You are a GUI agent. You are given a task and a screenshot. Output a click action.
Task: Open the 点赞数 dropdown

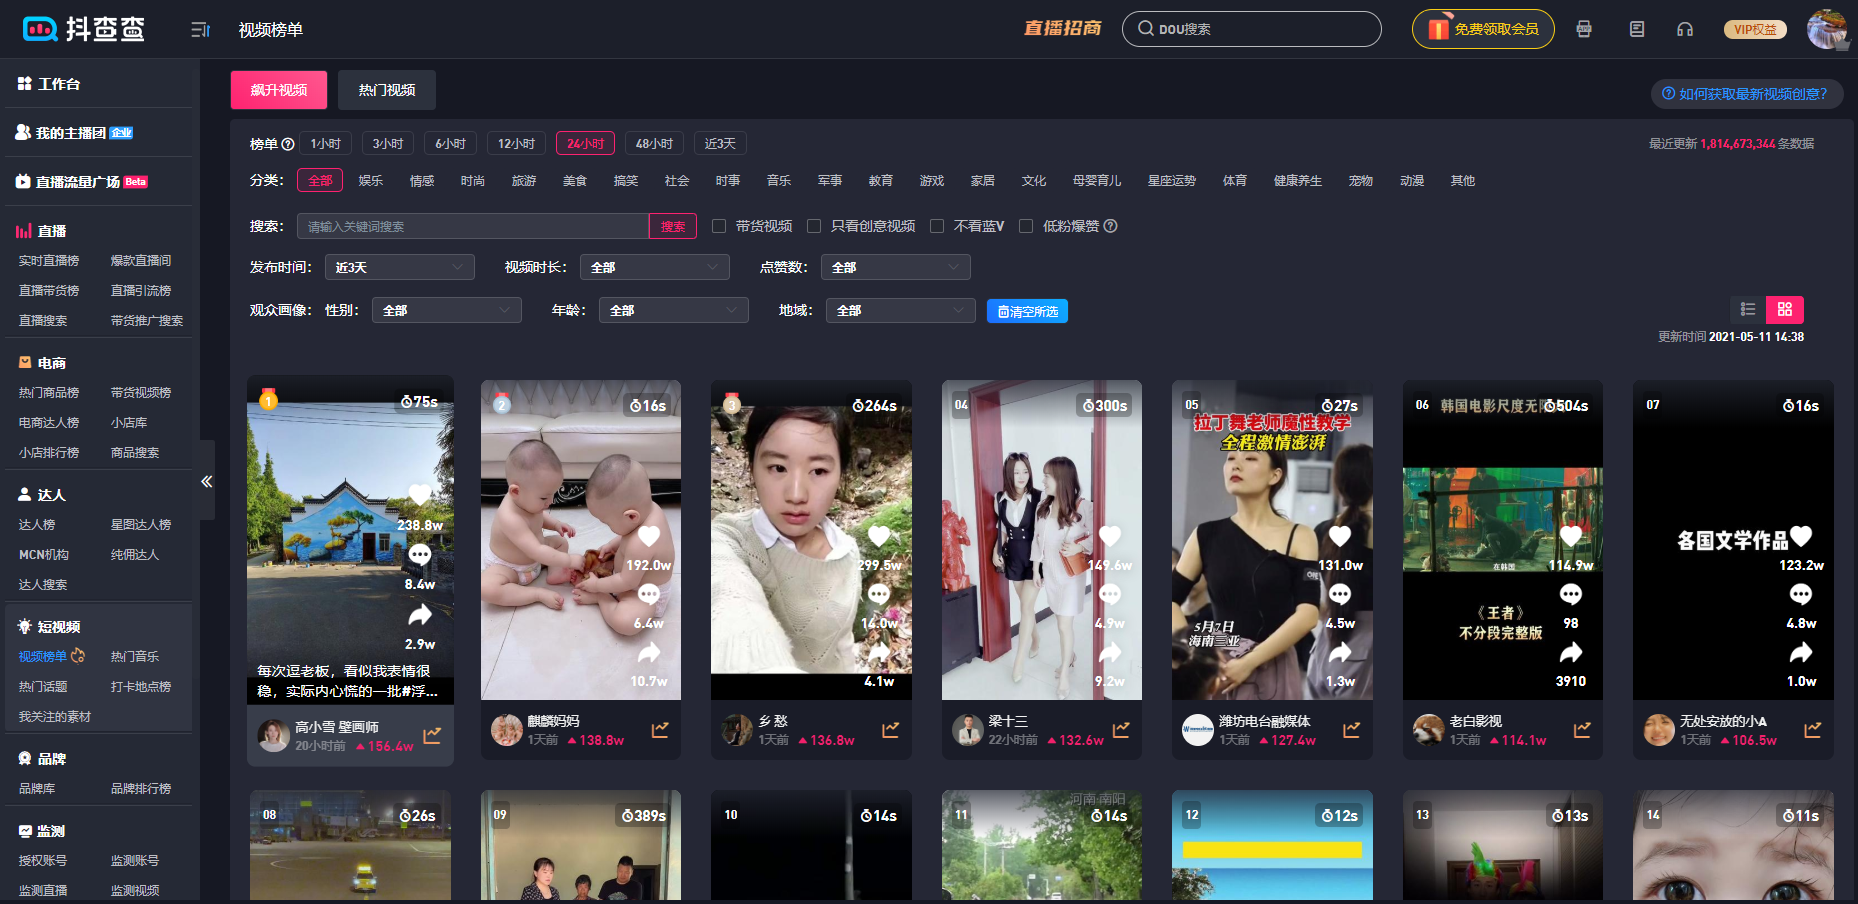click(895, 267)
